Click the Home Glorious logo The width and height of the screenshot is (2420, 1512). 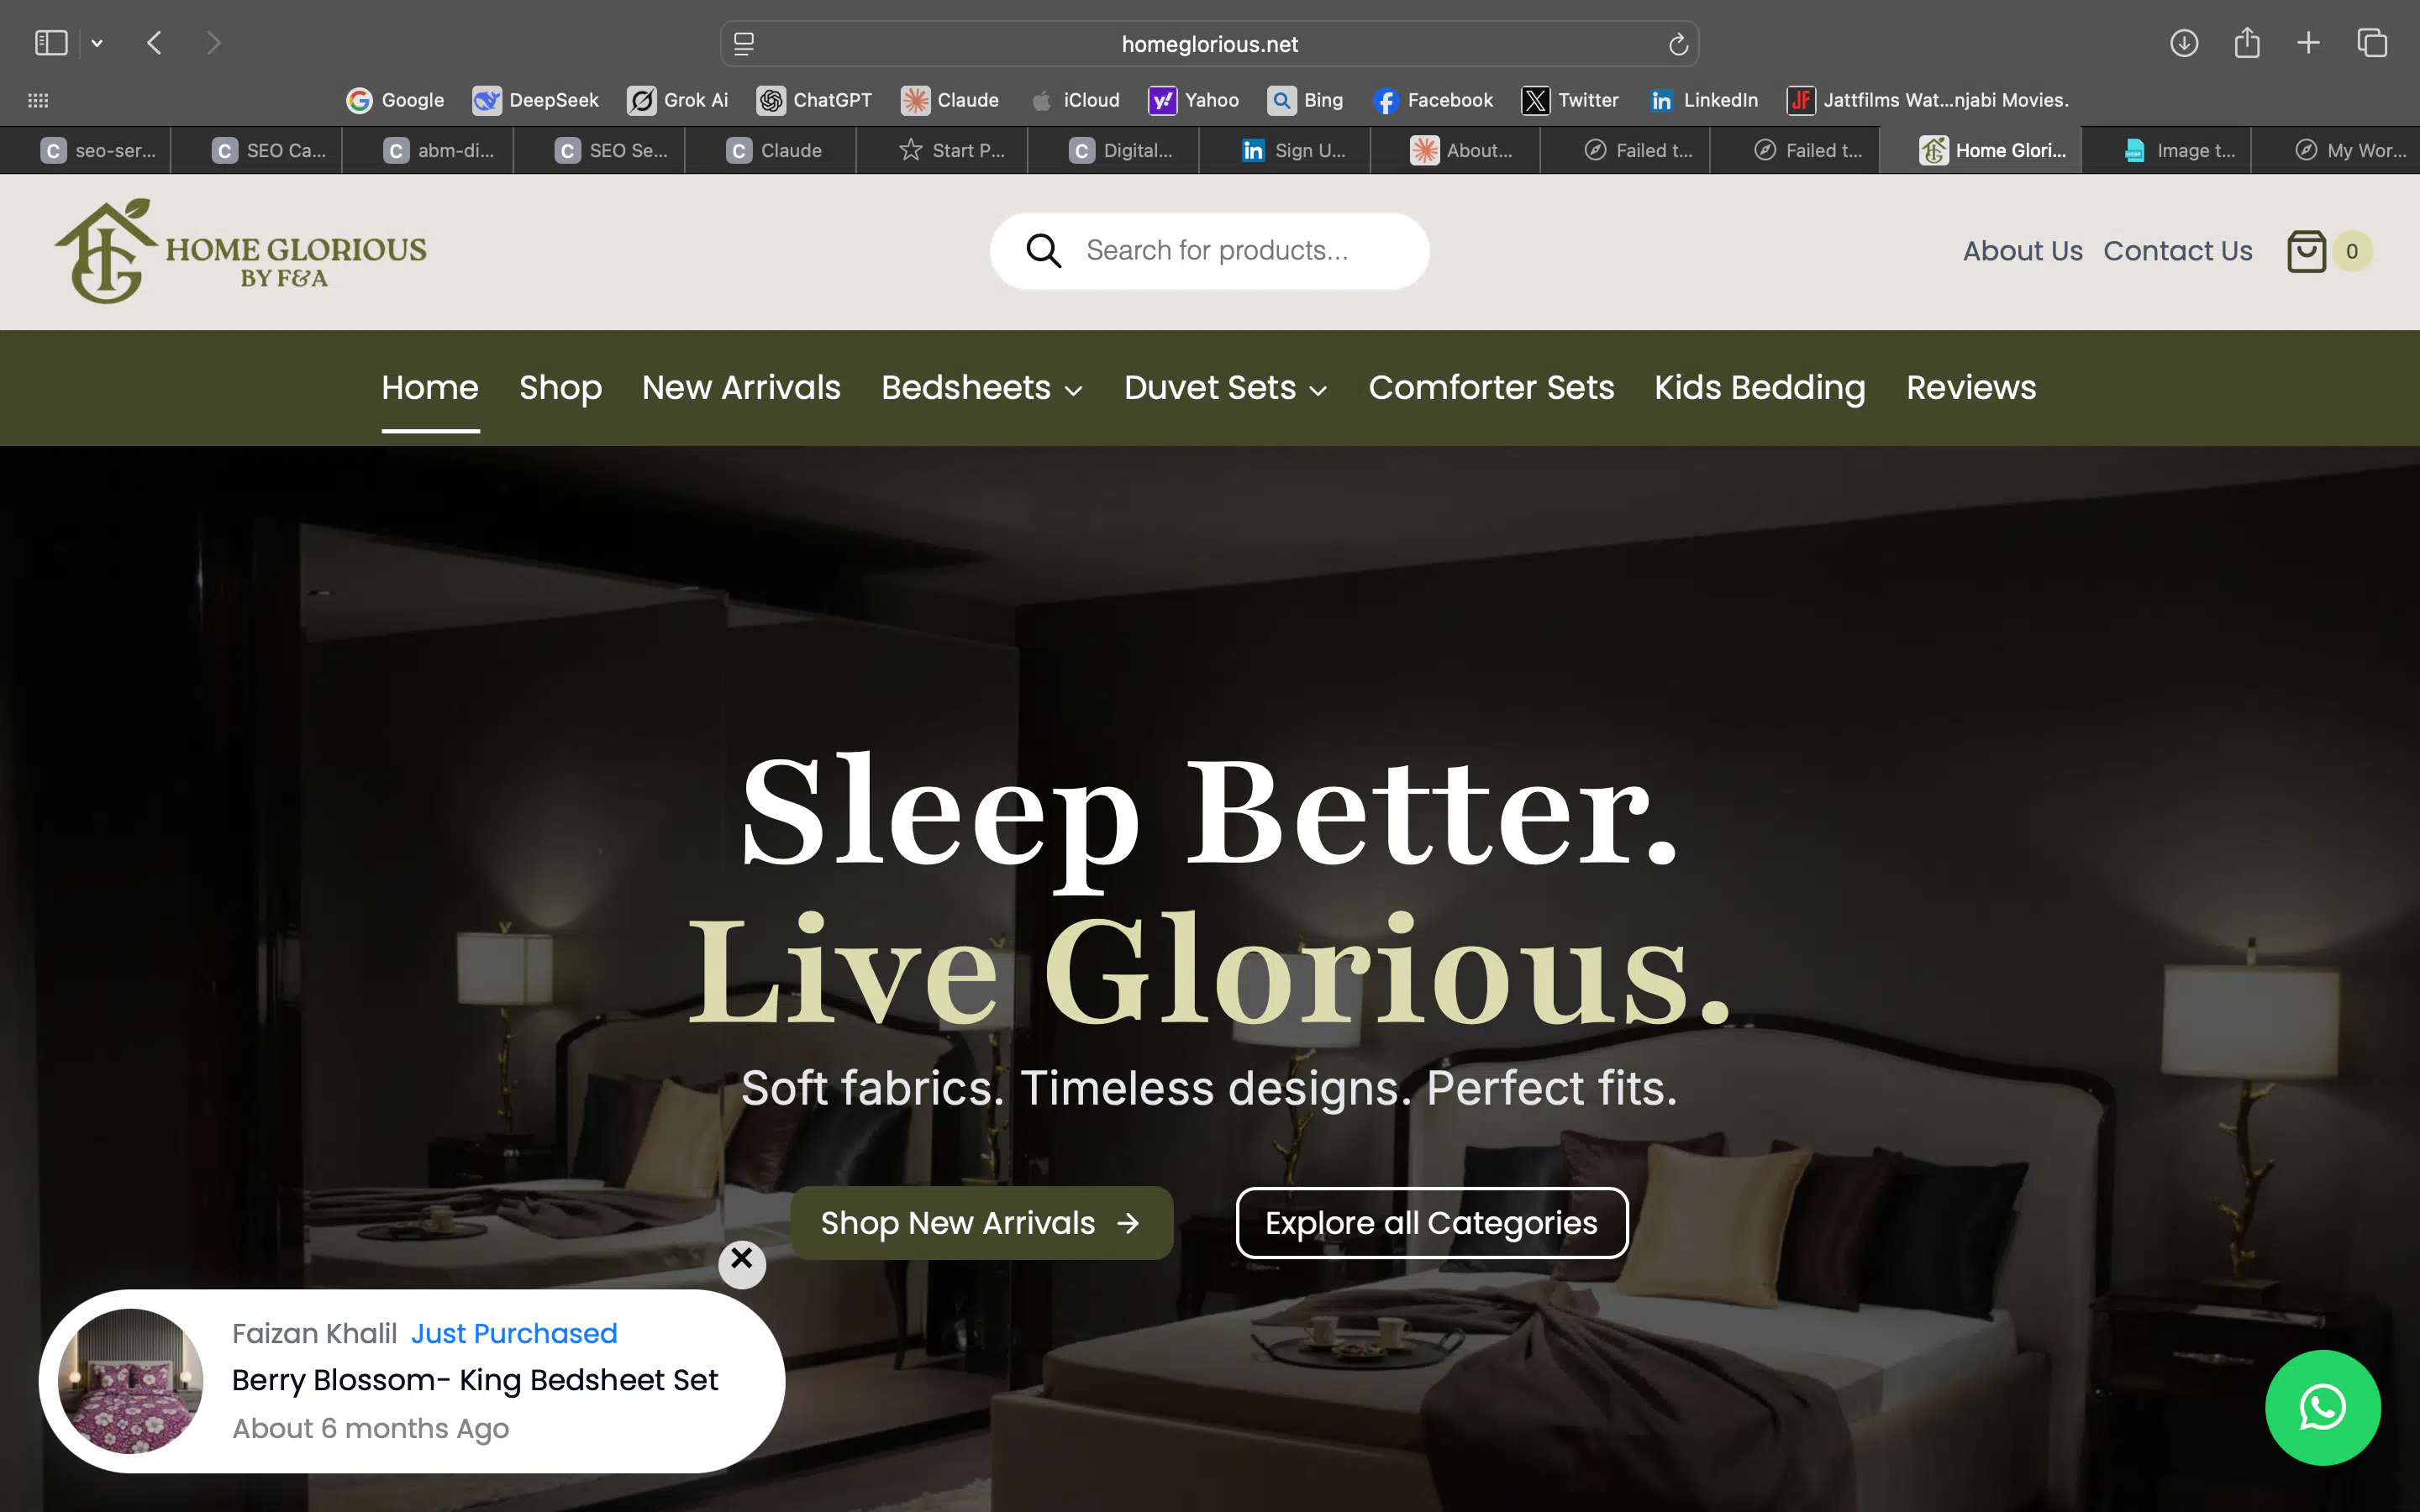click(x=241, y=251)
